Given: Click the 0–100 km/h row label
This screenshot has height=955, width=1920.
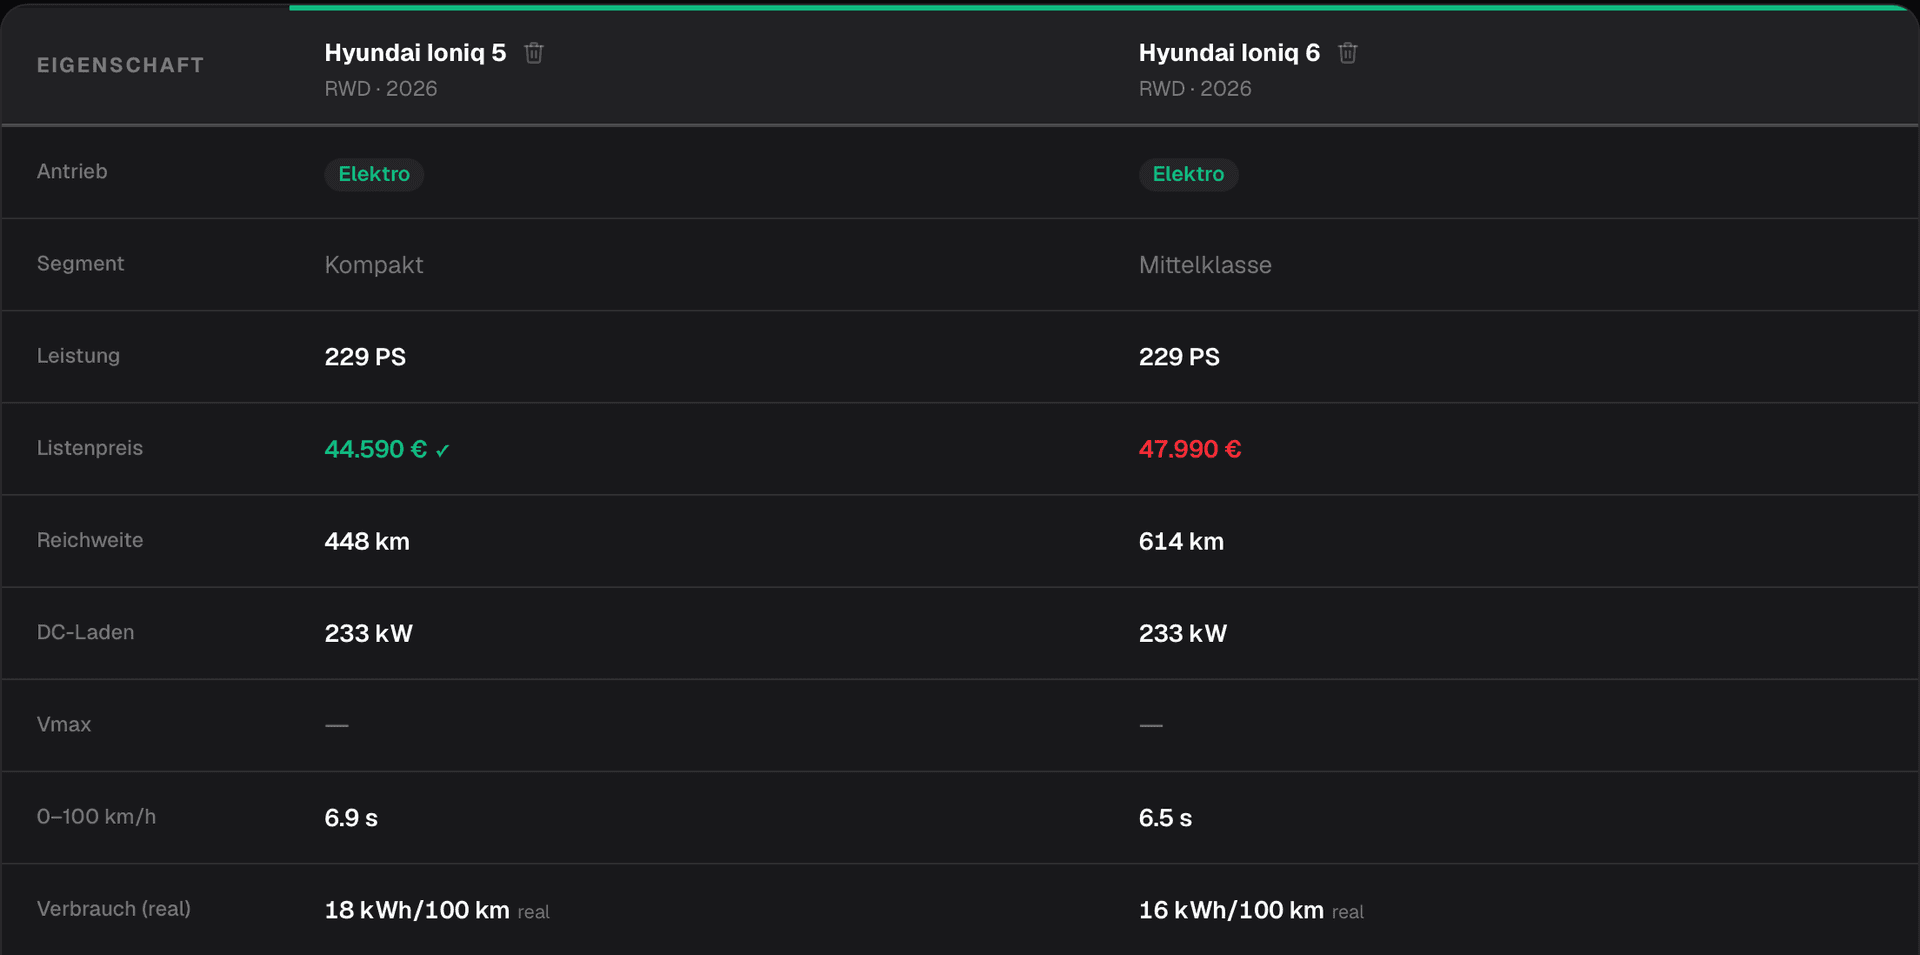Looking at the screenshot, I should point(97,817).
